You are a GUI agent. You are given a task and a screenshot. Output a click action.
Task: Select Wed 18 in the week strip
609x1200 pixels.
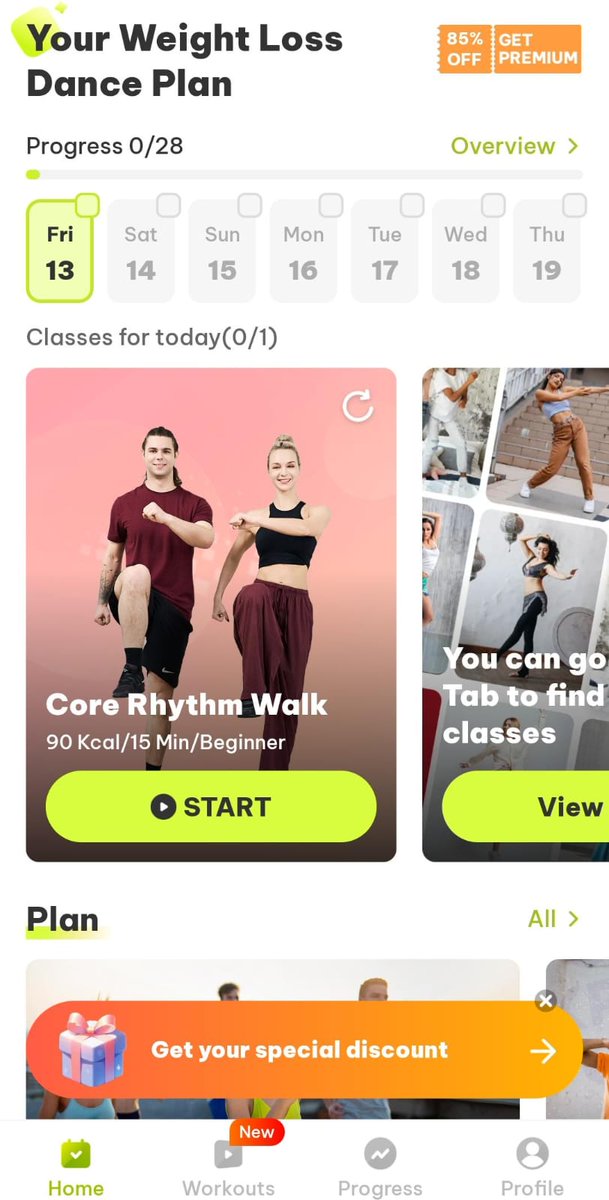click(465, 251)
